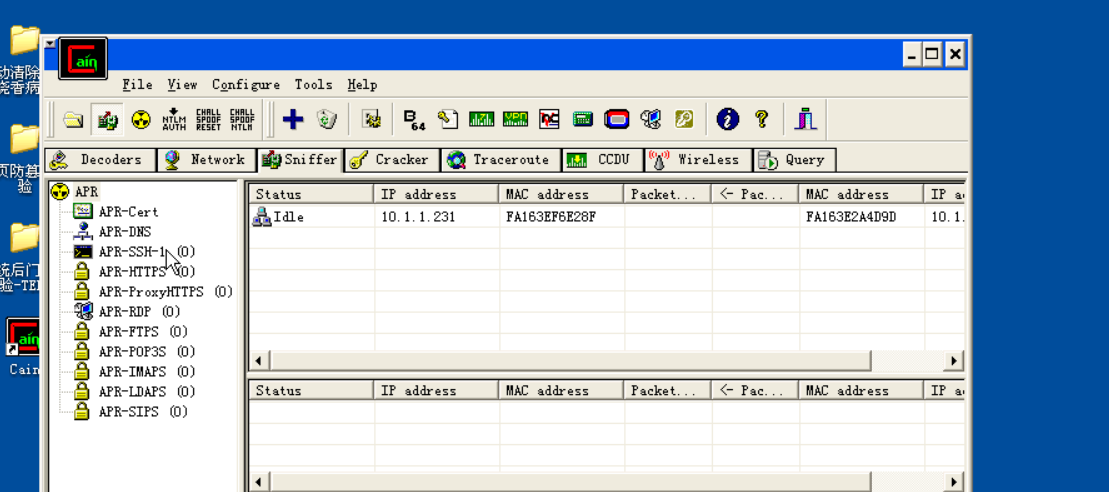Click the olive key icon in toolbar

click(684, 119)
